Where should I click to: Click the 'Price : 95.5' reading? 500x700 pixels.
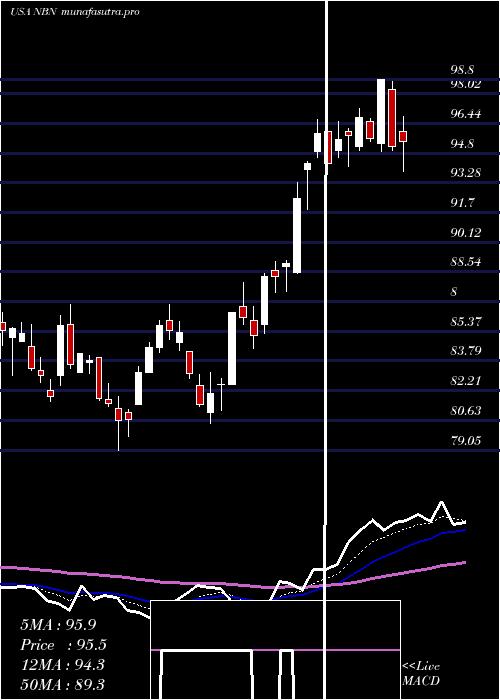click(63, 645)
